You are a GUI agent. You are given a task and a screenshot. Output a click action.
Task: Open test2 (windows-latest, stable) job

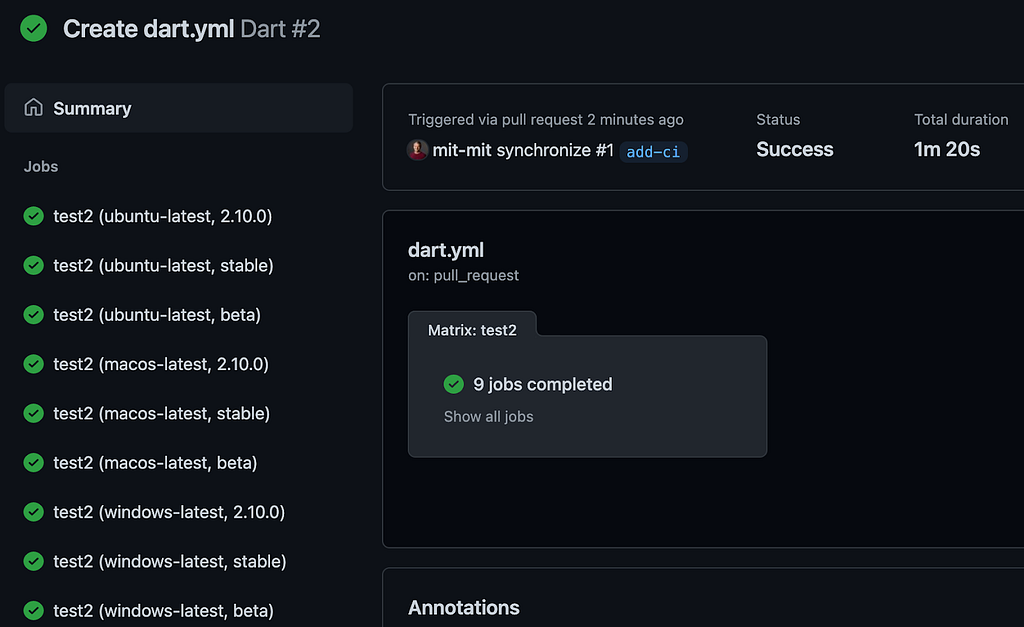pyautogui.click(x=170, y=561)
